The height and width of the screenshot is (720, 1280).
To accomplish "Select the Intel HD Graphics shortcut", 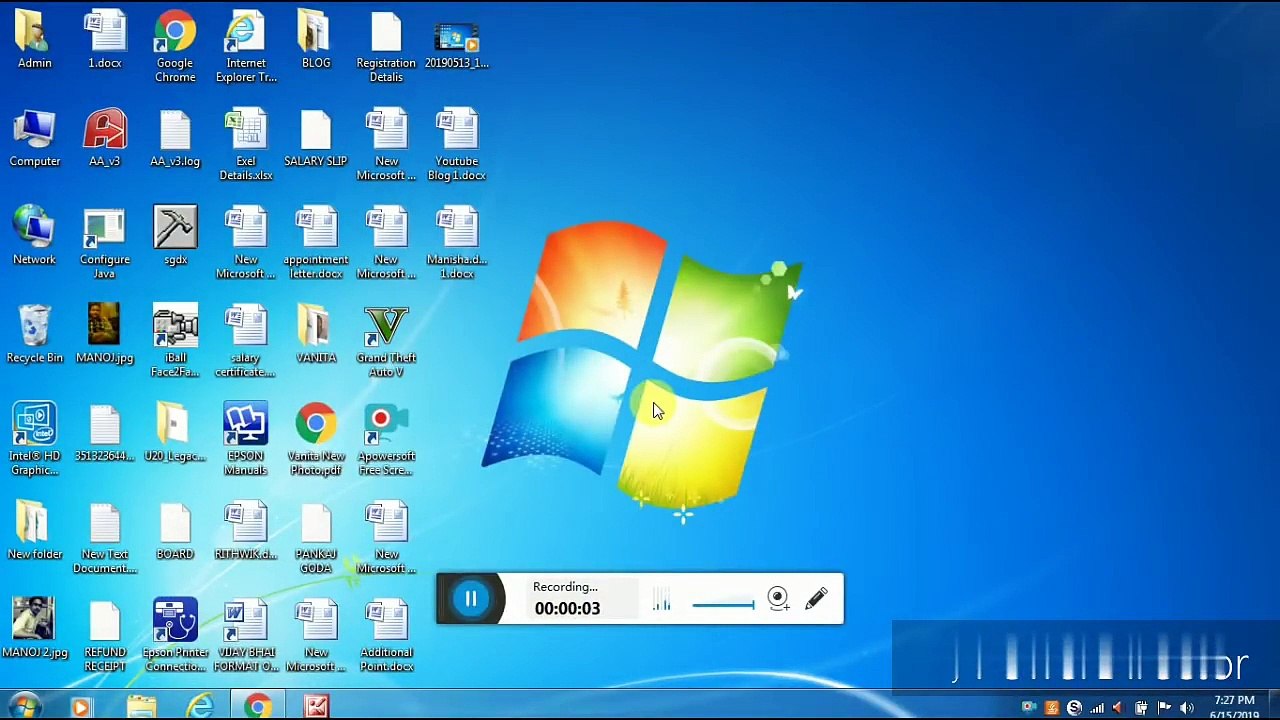I will click(35, 439).
